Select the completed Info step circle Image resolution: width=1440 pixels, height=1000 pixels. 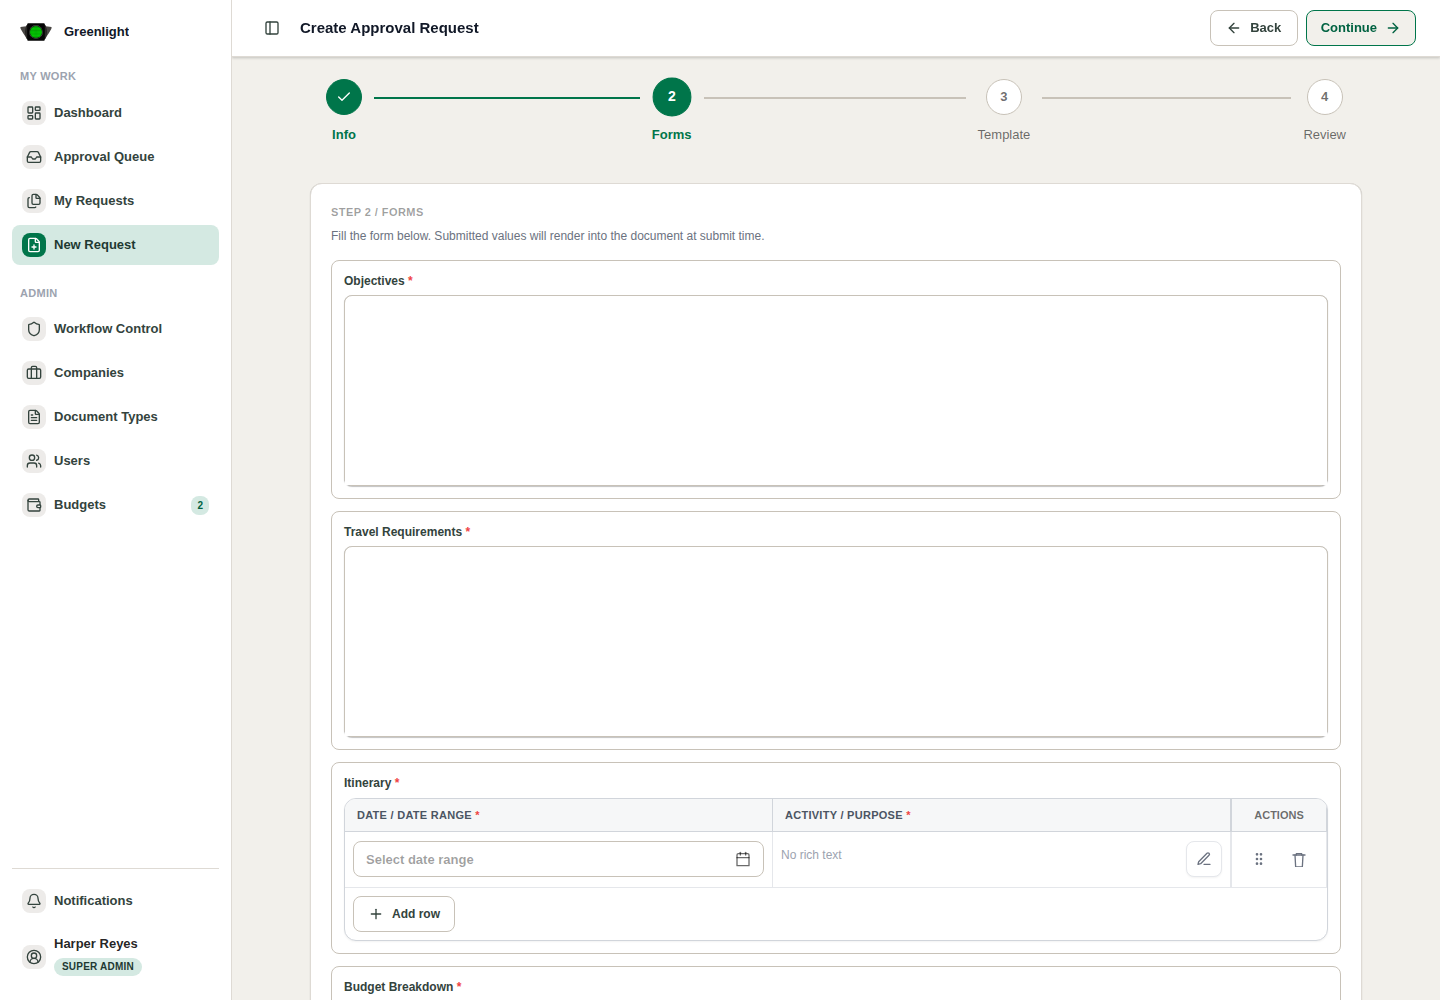point(344,97)
